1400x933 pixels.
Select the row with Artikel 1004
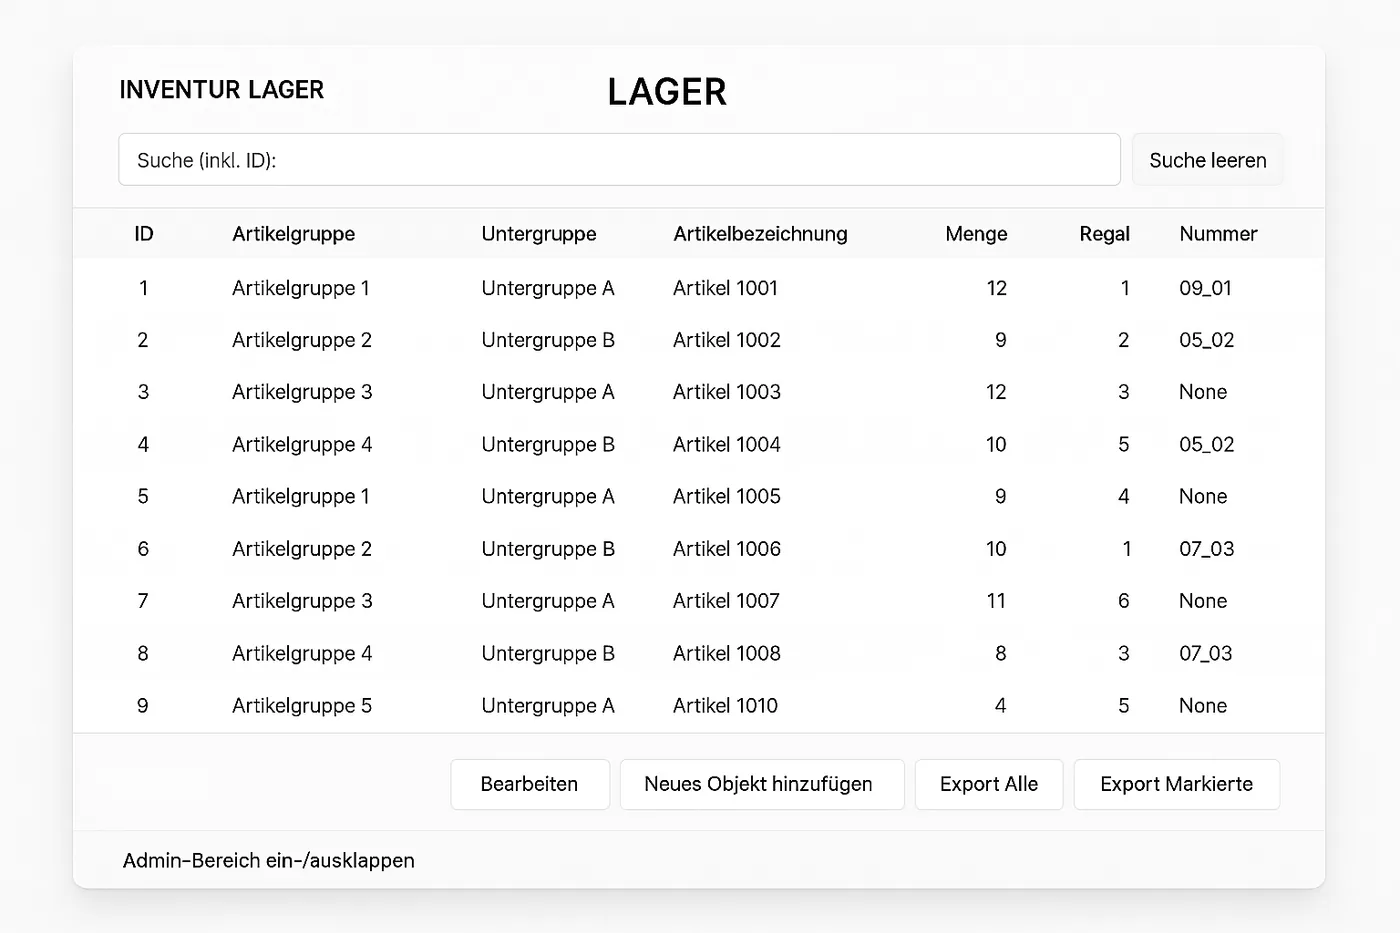[699, 444]
